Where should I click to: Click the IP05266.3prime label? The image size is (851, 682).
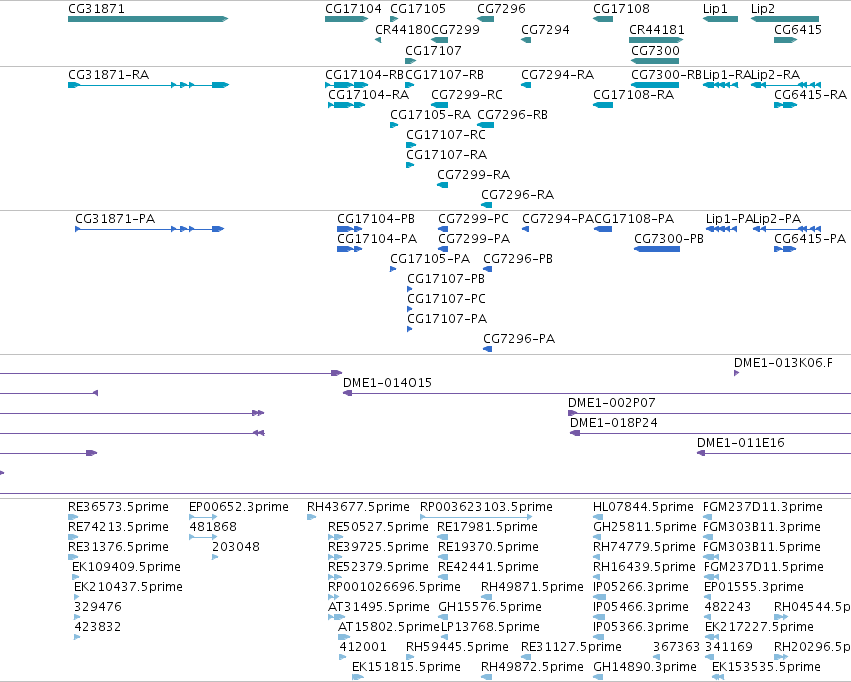640,587
